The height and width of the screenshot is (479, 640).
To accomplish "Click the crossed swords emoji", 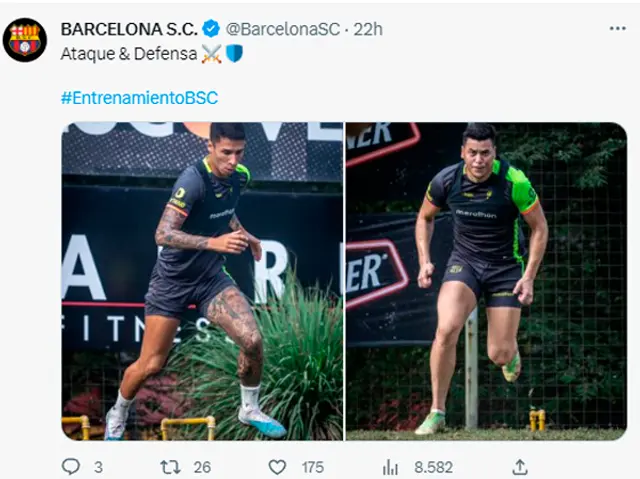I will click(x=211, y=54).
